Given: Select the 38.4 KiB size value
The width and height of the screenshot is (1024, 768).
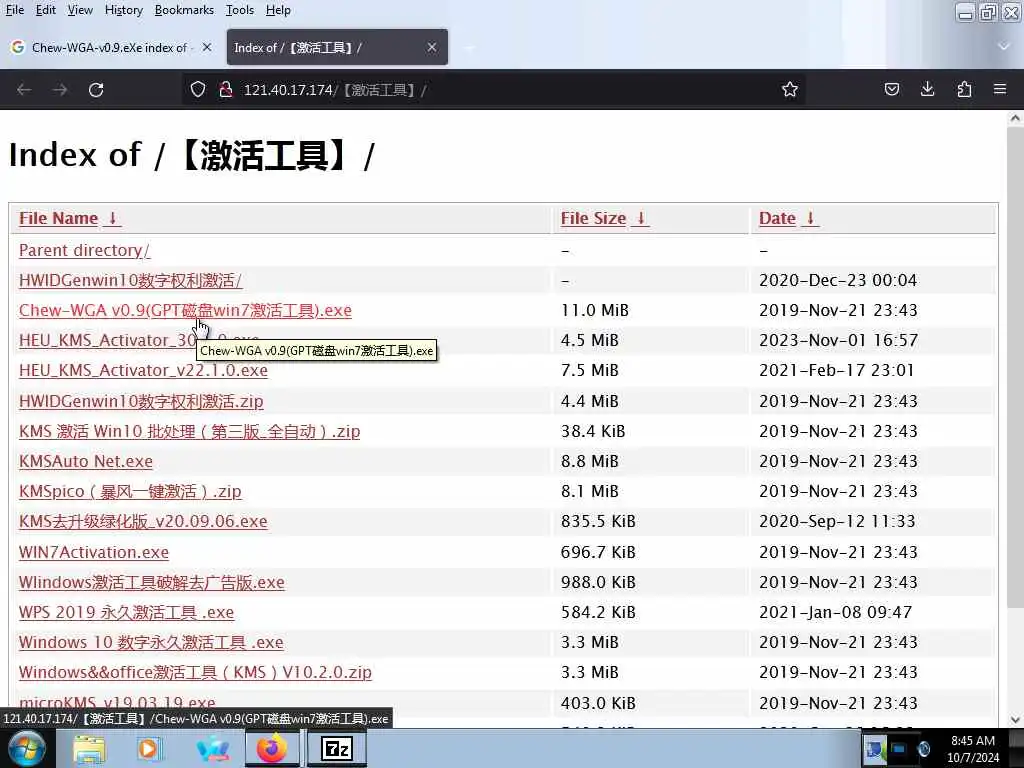Looking at the screenshot, I should (593, 431).
